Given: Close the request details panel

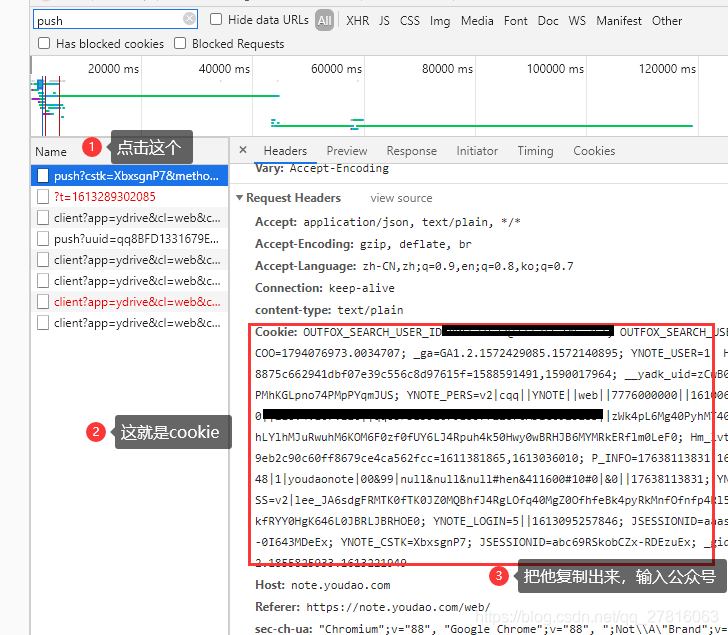Looking at the screenshot, I should (x=243, y=150).
